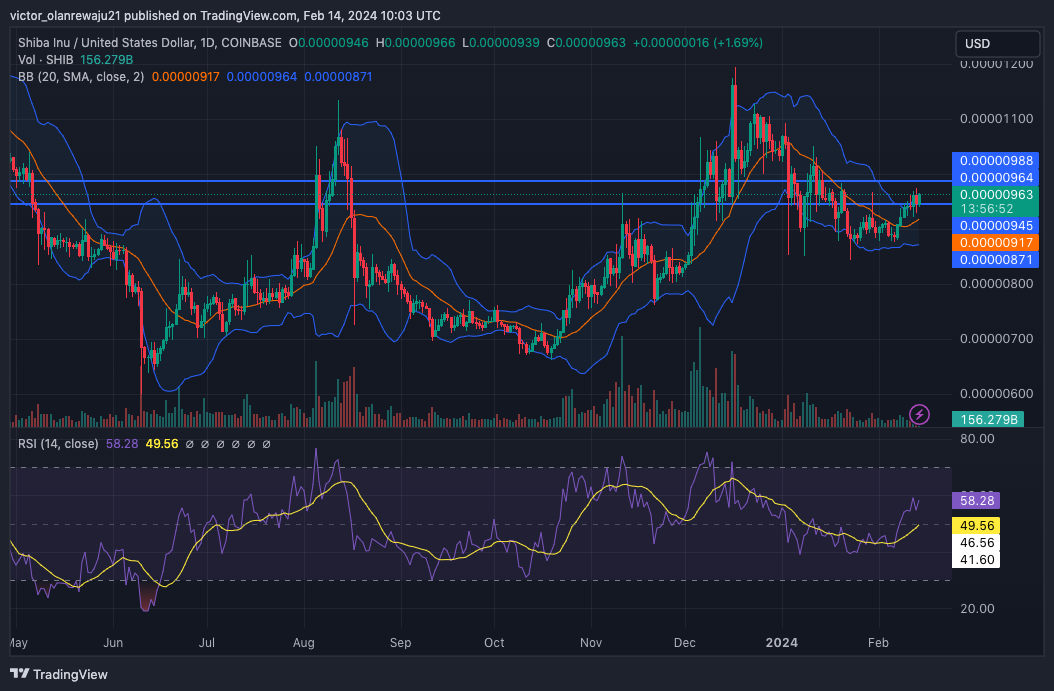This screenshot has height=691, width=1054.
Task: Click the 156.279B volume axis label
Action: [x=988, y=419]
